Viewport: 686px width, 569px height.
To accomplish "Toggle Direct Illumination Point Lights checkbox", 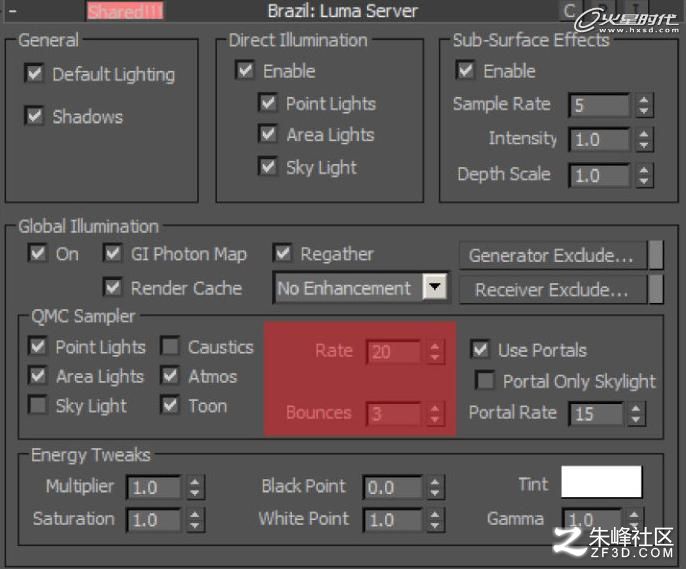I will click(268, 103).
